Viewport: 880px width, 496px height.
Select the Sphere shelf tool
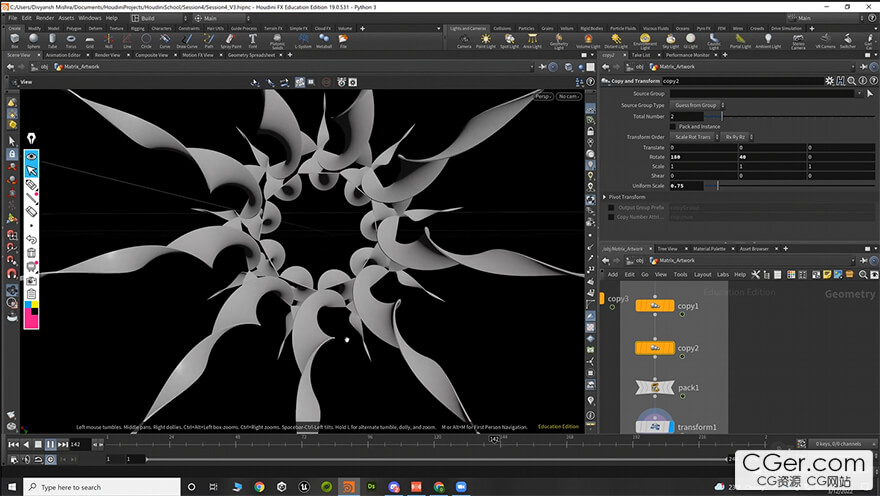[34, 40]
